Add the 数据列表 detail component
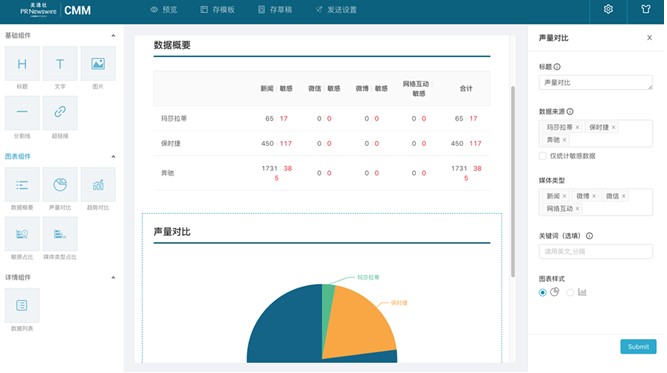This screenshot has width=667, height=373. (22, 305)
